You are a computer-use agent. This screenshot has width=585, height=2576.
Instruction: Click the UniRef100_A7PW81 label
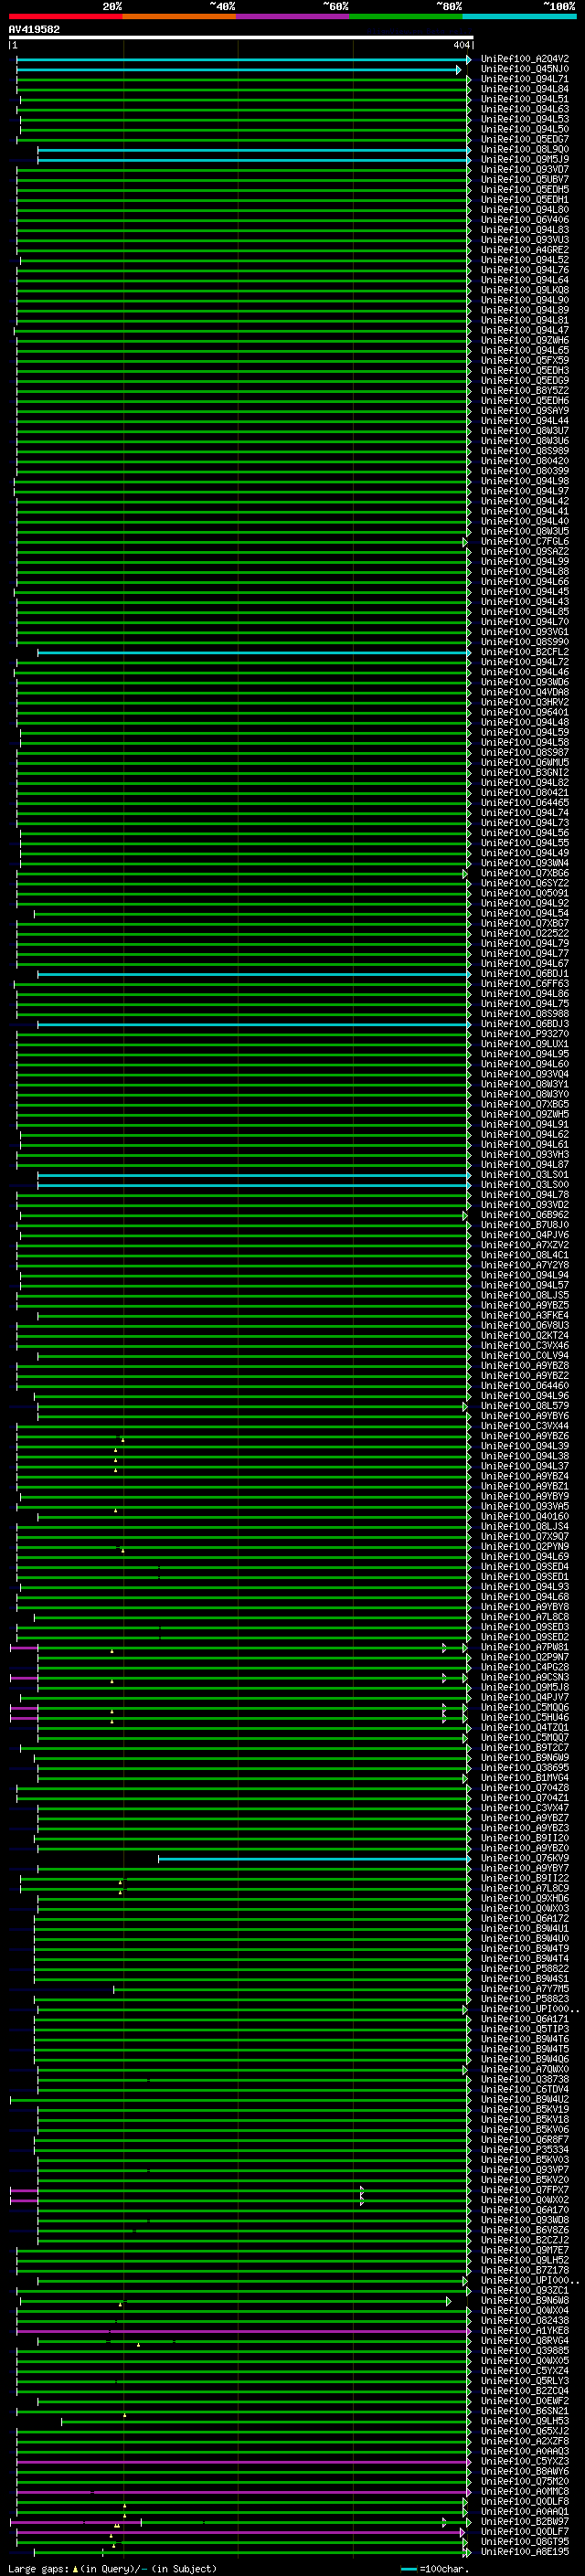525,1647
